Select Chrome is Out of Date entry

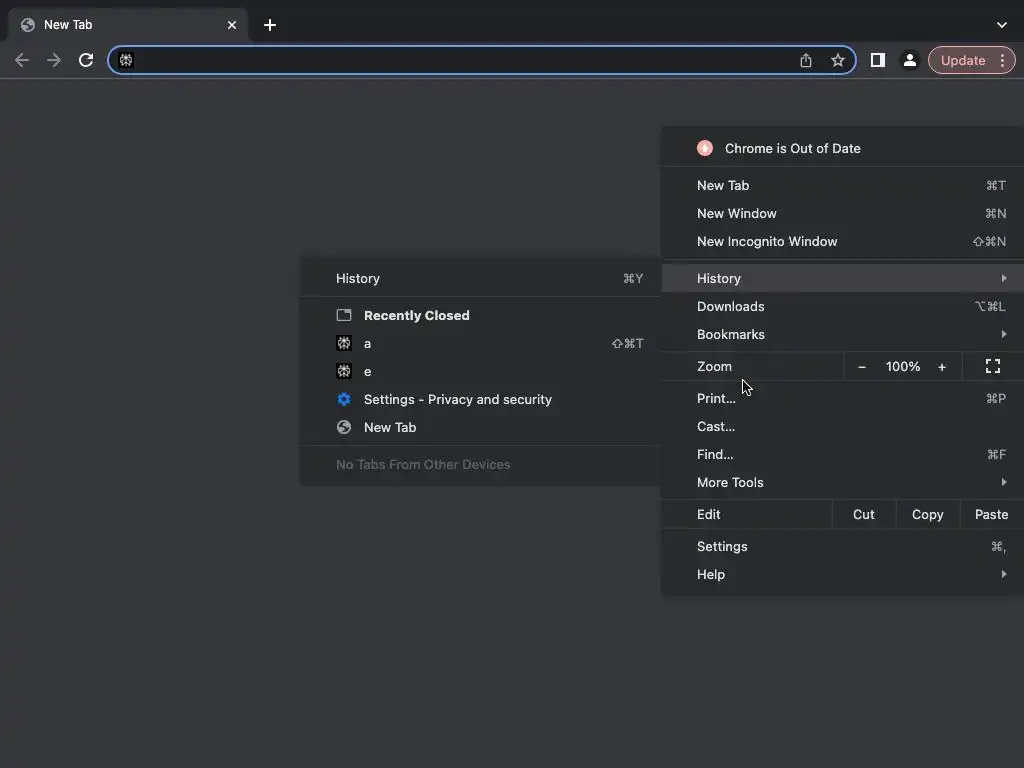[x=842, y=148]
